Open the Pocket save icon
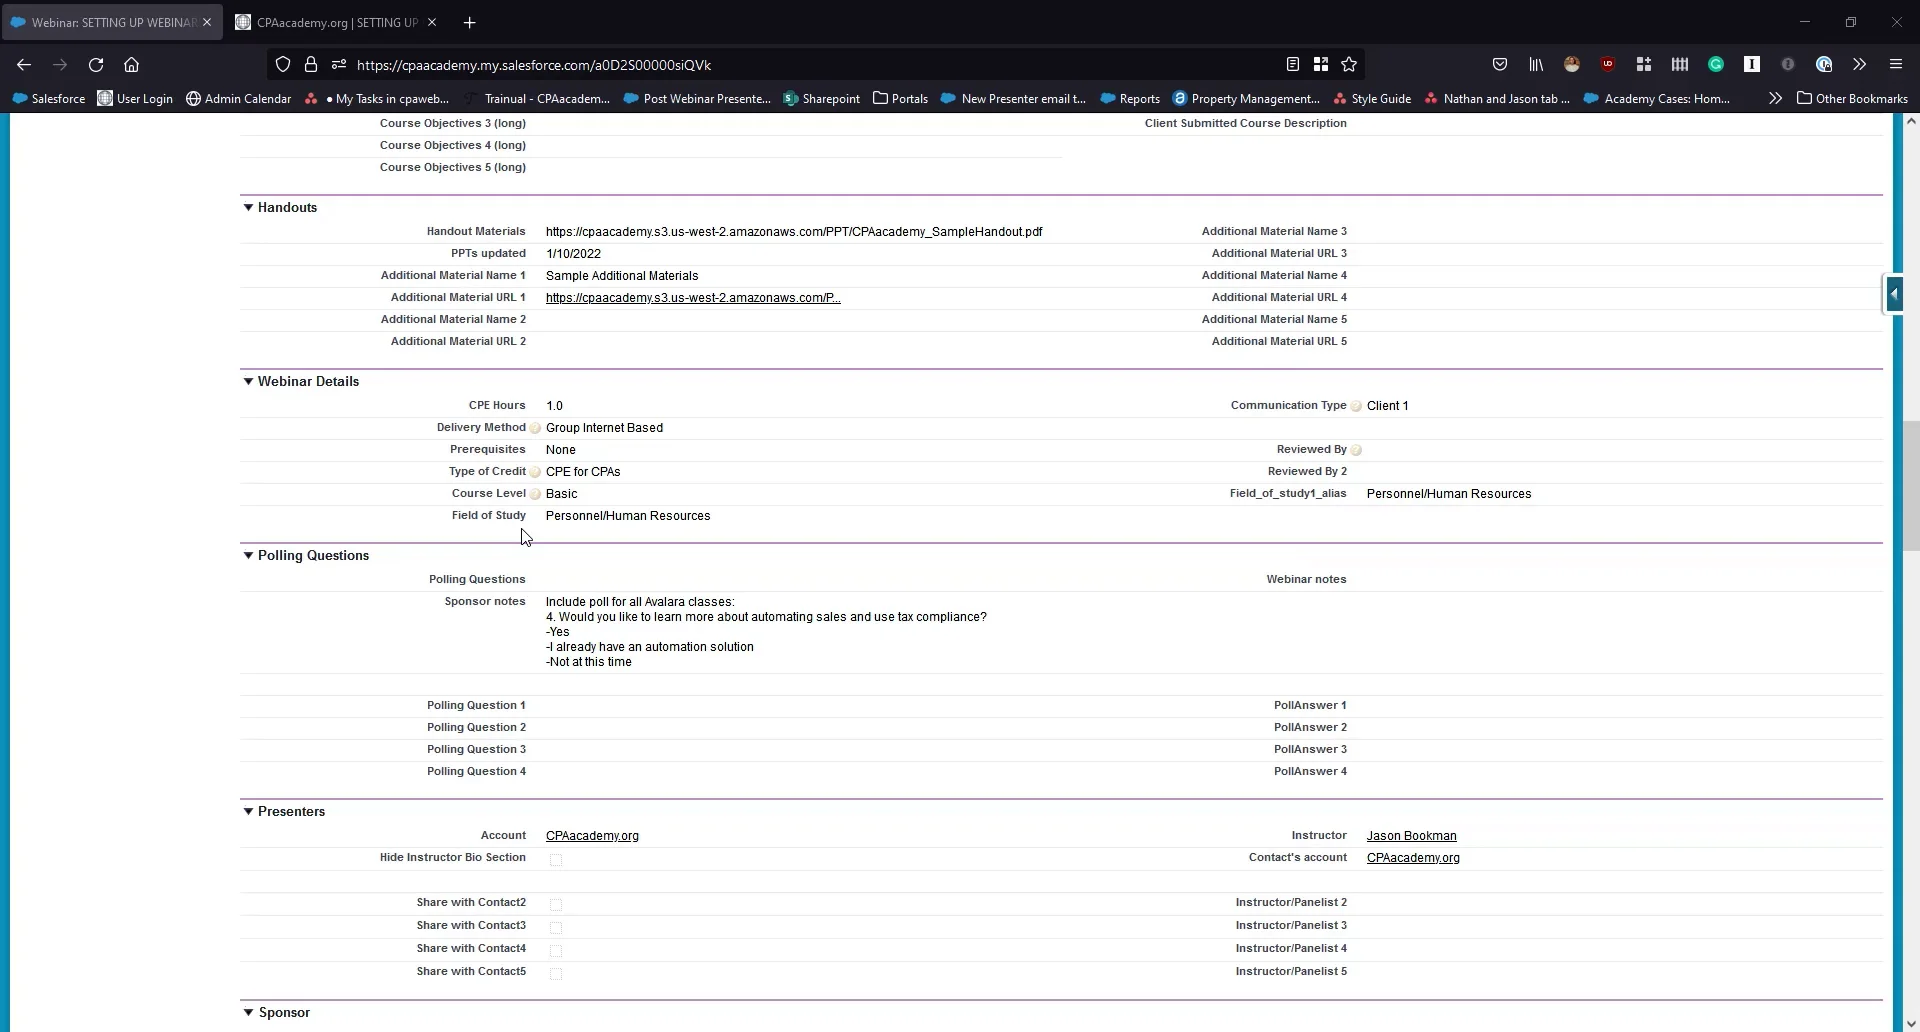 1500,65
